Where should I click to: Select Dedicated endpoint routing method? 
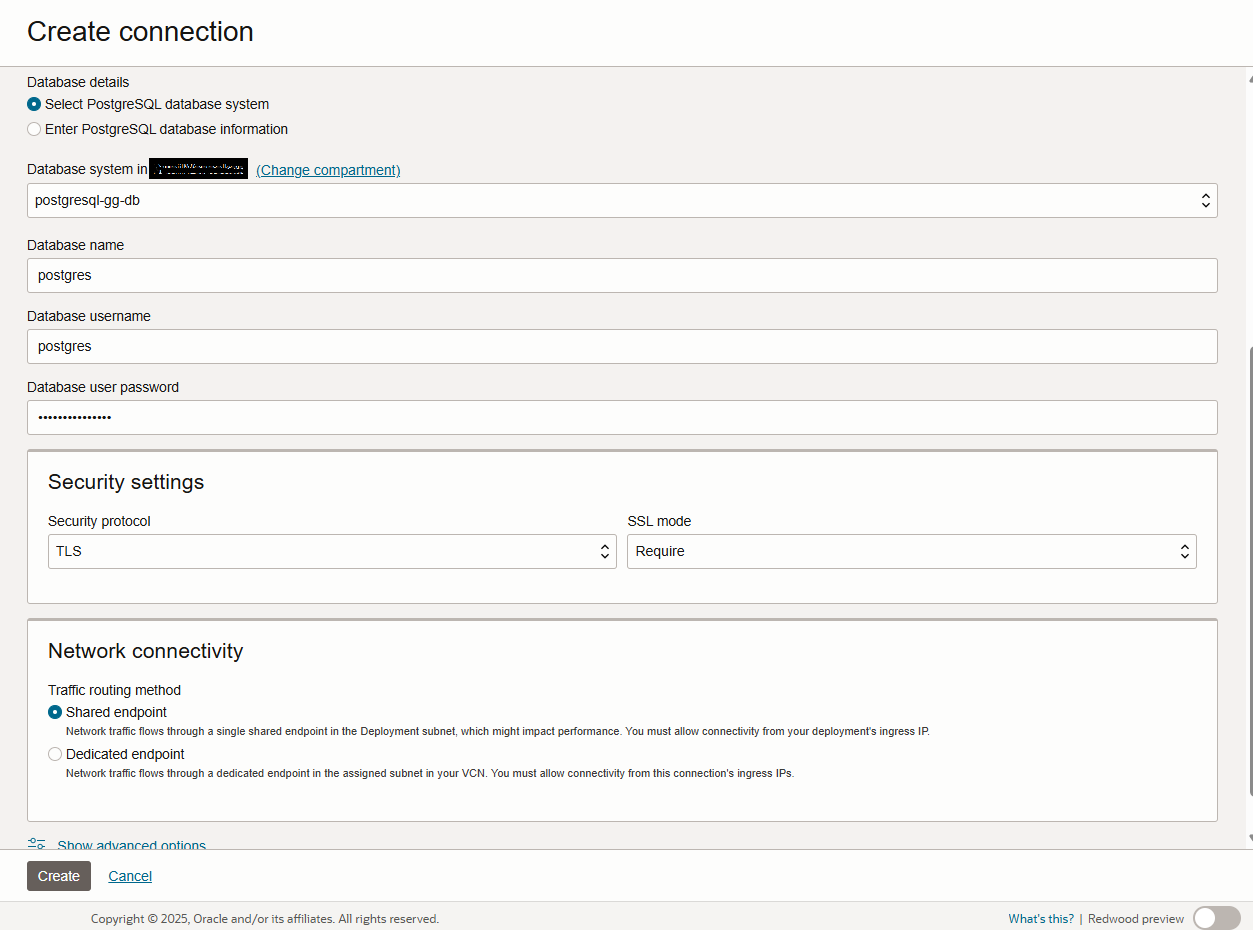(x=55, y=754)
